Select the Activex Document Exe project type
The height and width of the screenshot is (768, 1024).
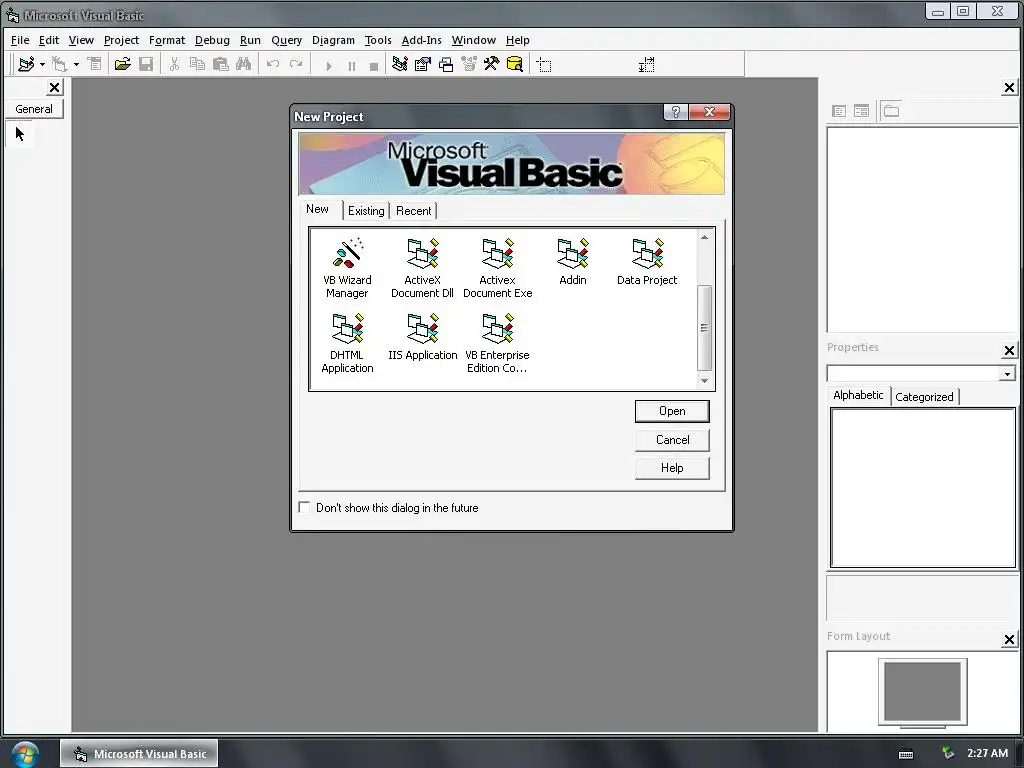click(x=497, y=268)
